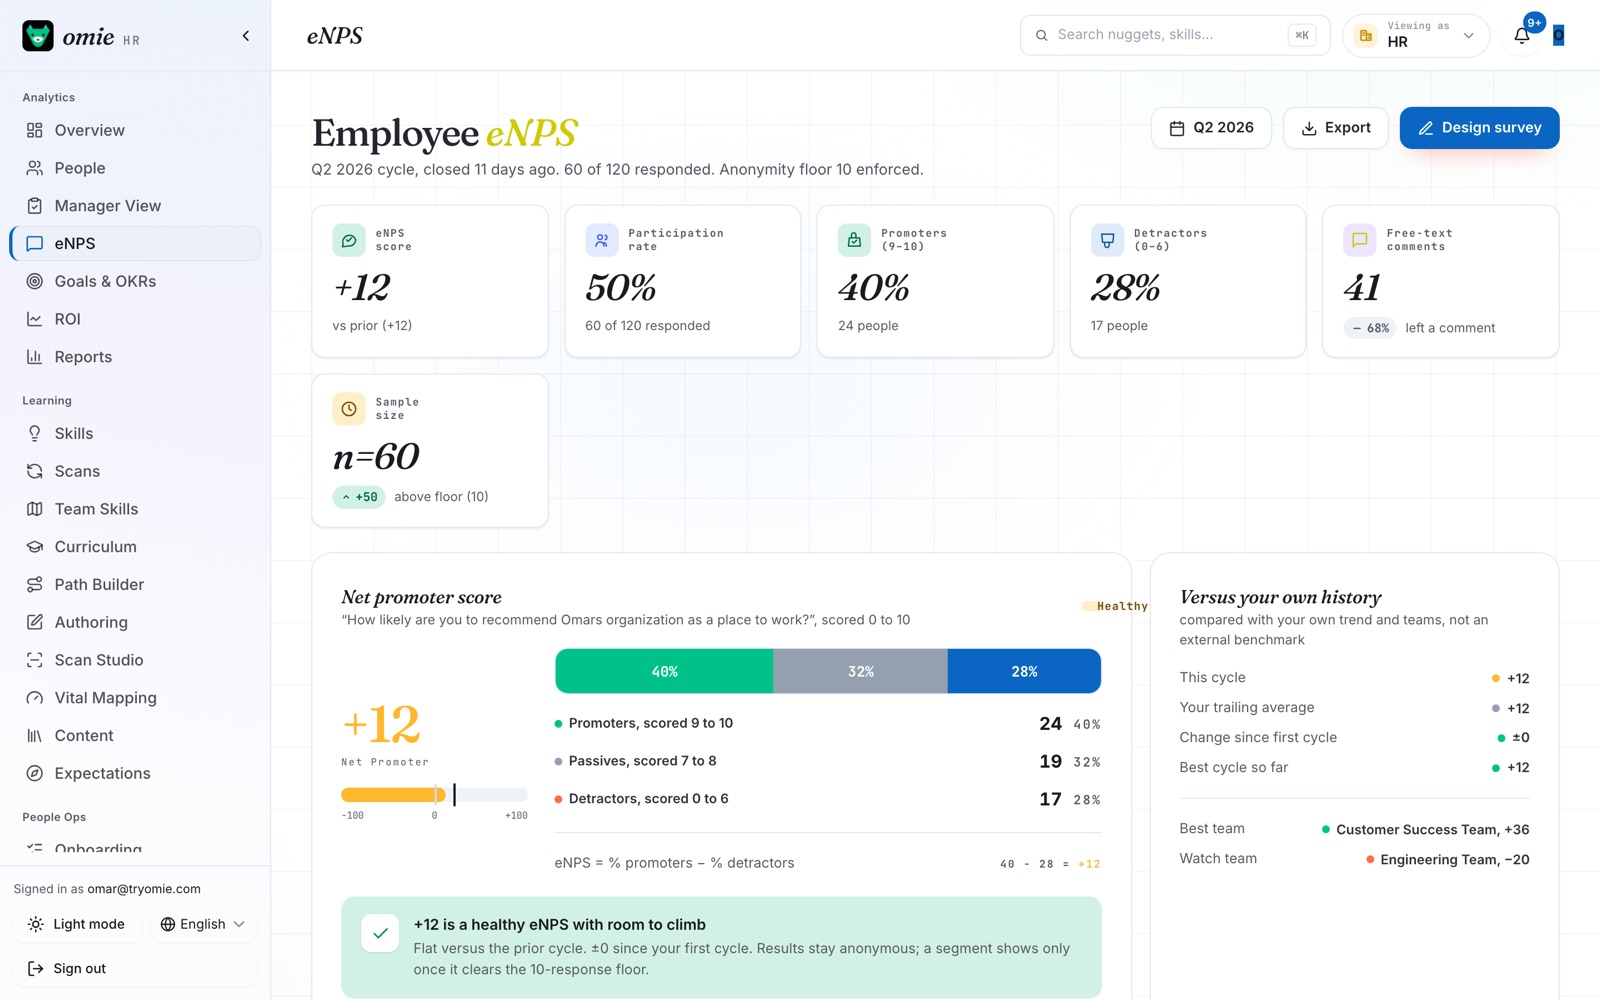Click the Passives, scored 7 to 8 row
The height and width of the screenshot is (1000, 1600).
pyautogui.click(x=828, y=761)
